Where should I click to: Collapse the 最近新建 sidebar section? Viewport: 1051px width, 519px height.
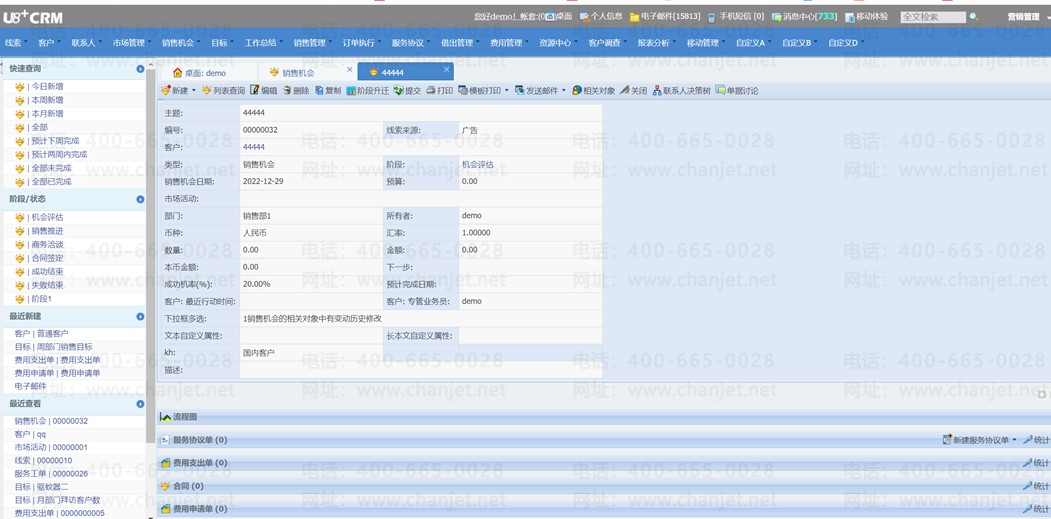[140, 316]
